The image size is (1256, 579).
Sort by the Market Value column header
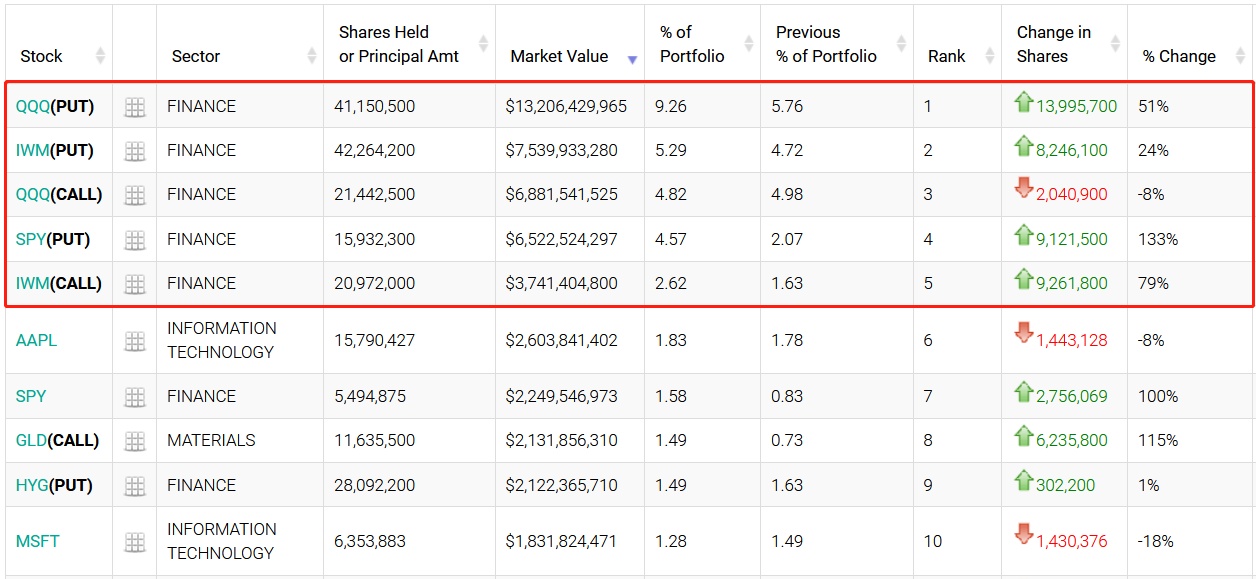(559, 56)
